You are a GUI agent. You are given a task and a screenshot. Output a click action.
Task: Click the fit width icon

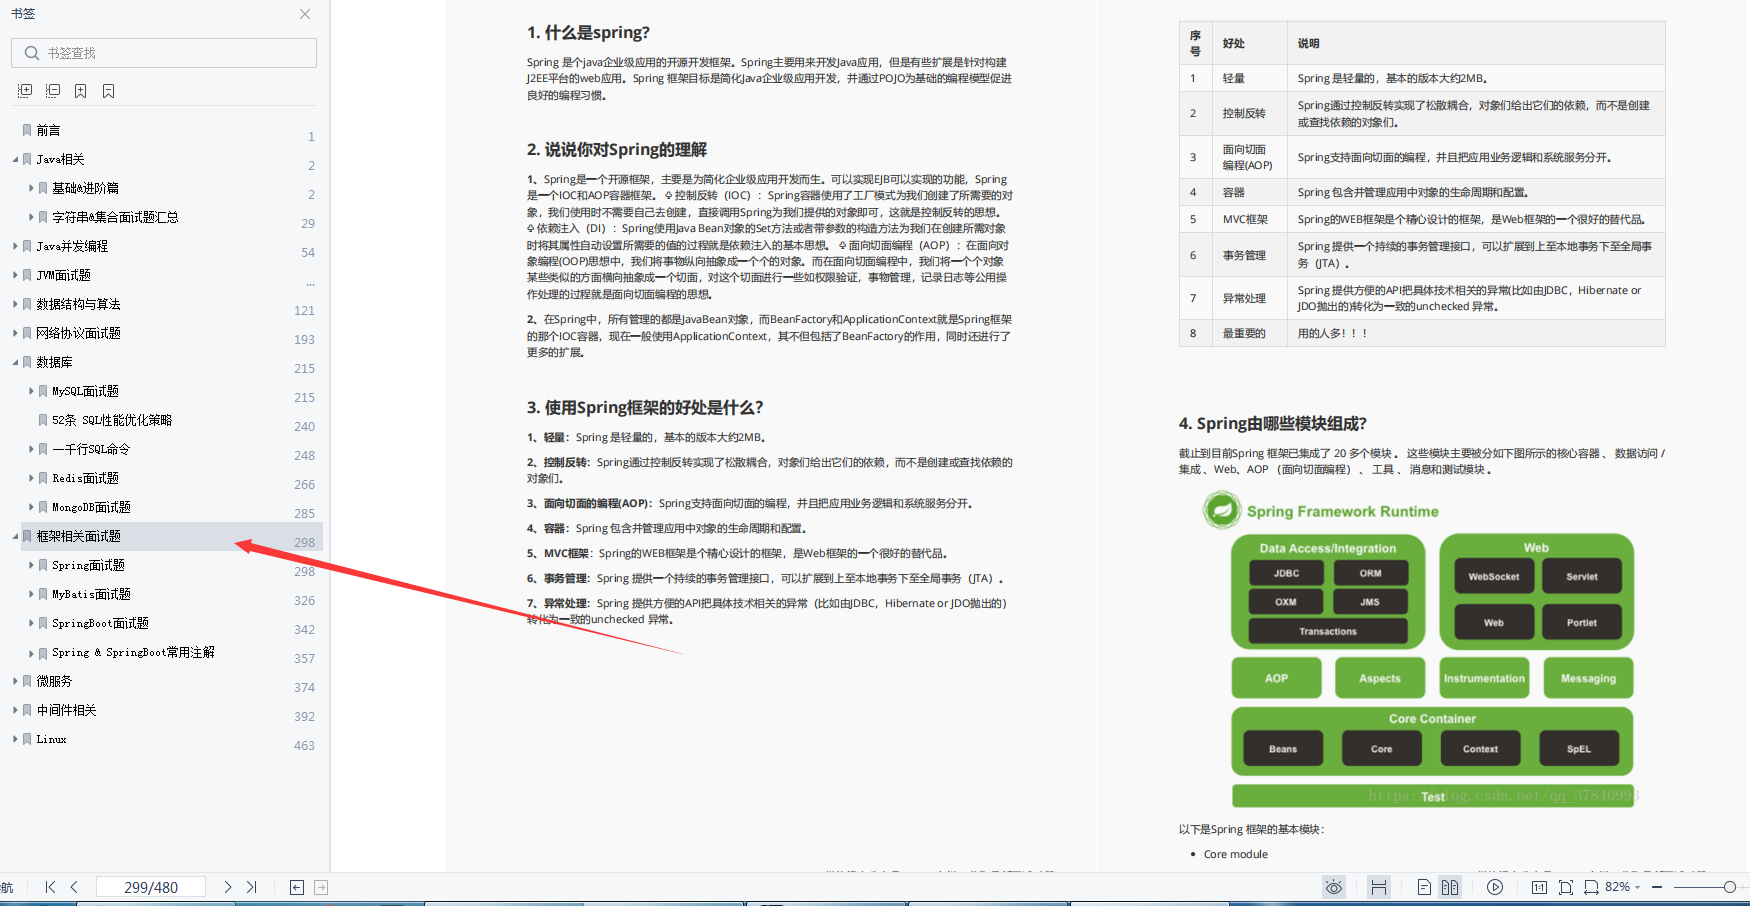coord(1591,887)
